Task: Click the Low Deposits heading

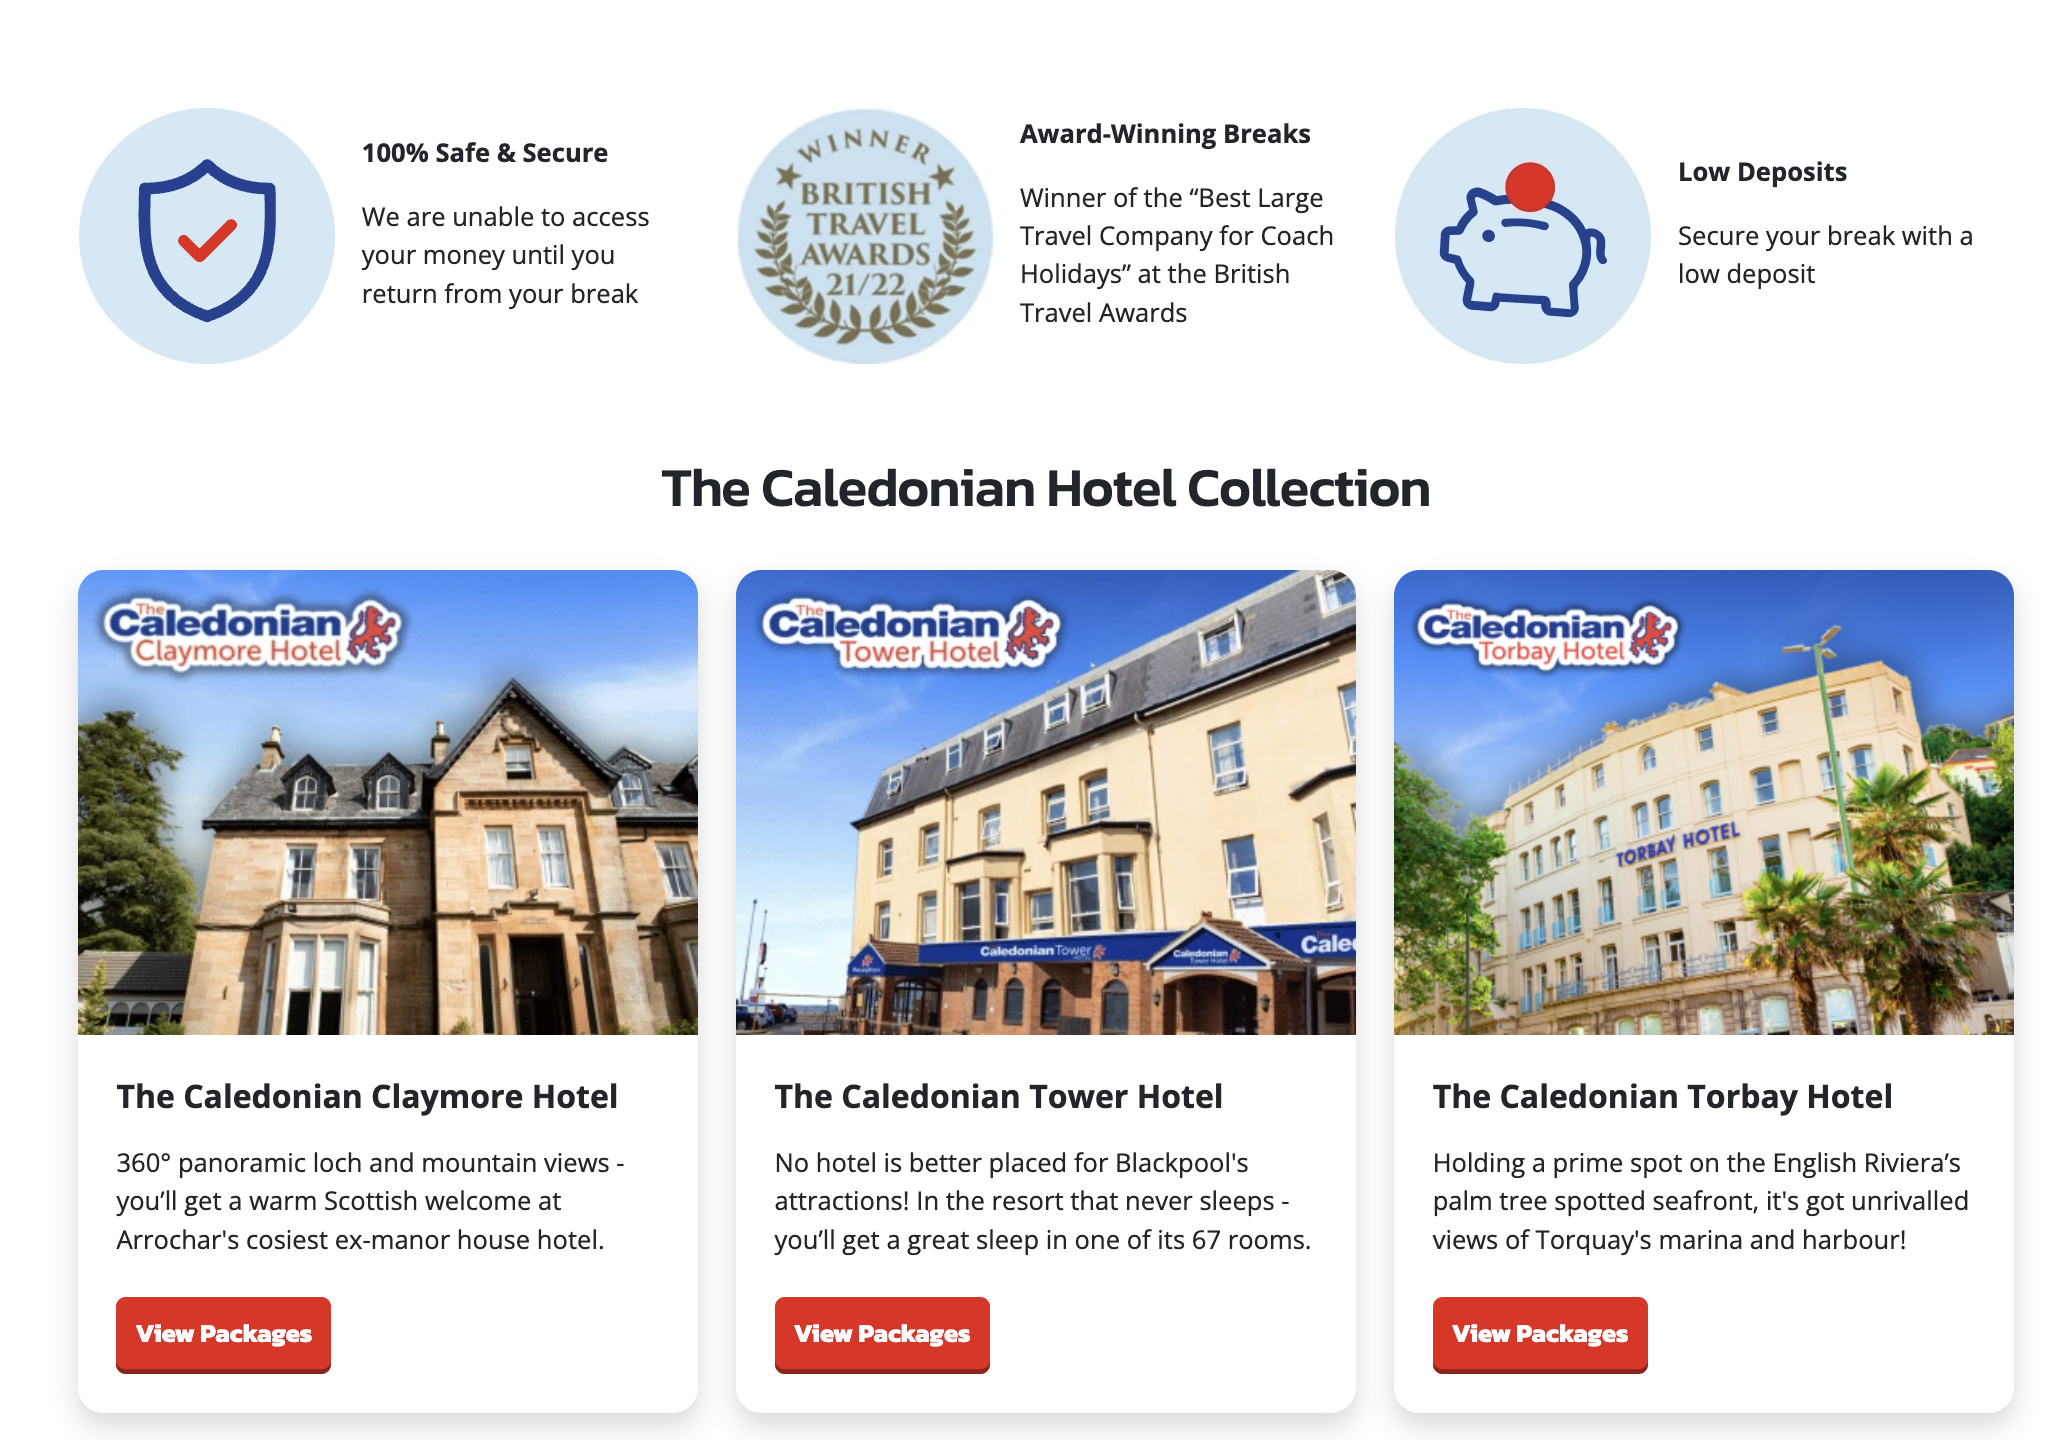Action: tap(1762, 172)
